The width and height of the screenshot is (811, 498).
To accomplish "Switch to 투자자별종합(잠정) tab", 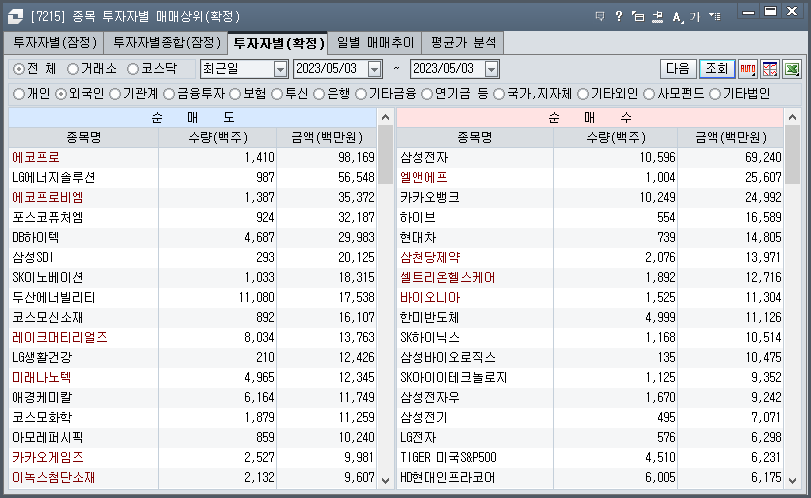I will (167, 42).
